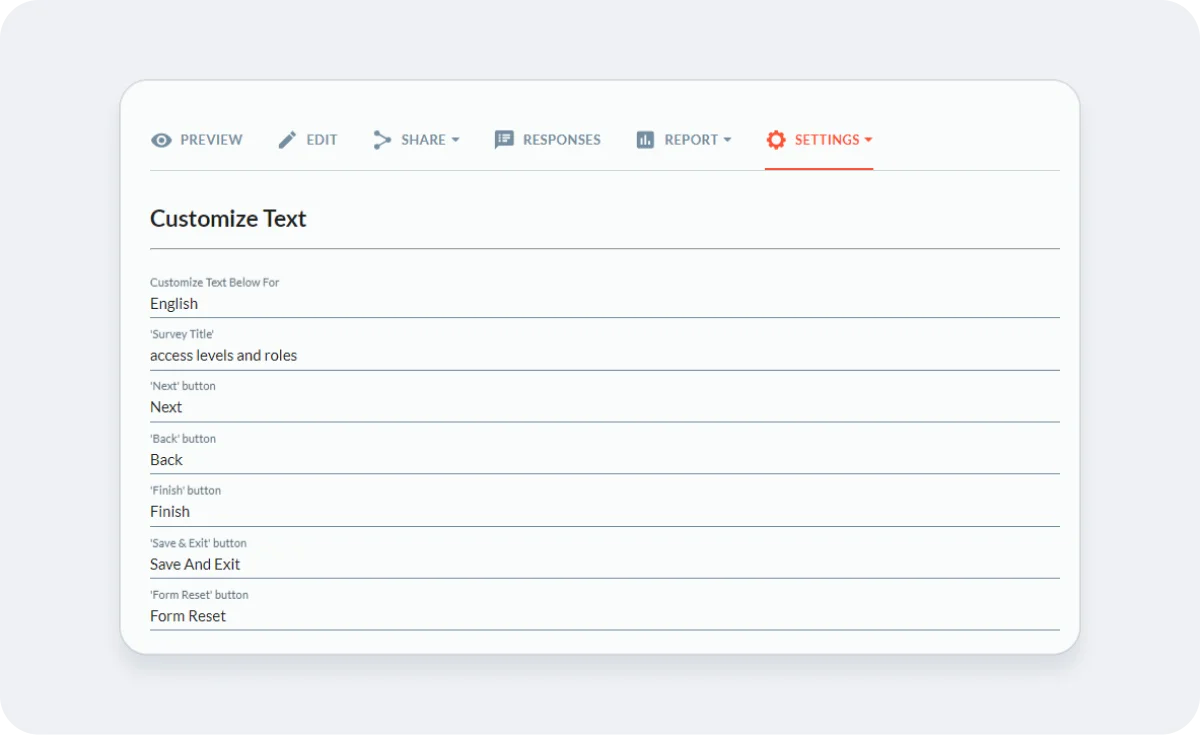This screenshot has width=1200, height=735.
Task: Click the 'Save & Exit' button label
Action: pyautogui.click(x=198, y=543)
